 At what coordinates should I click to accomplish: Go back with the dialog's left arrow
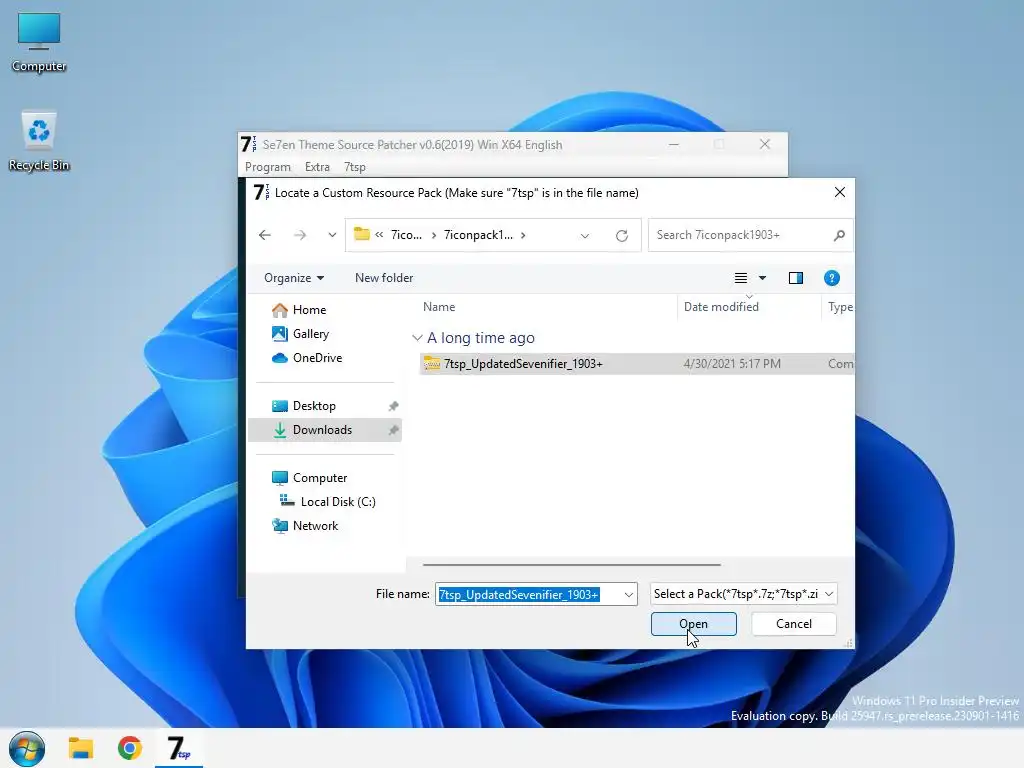click(264, 235)
